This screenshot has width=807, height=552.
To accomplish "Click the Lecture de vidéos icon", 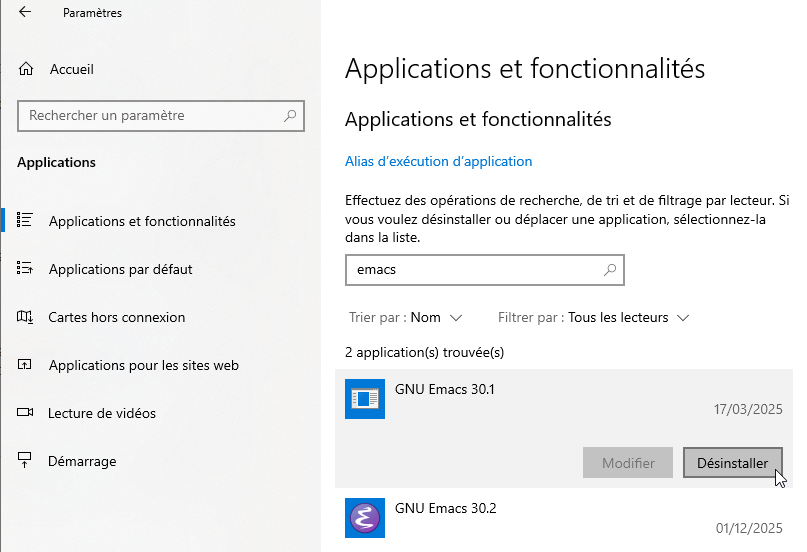I will click(x=26, y=413).
